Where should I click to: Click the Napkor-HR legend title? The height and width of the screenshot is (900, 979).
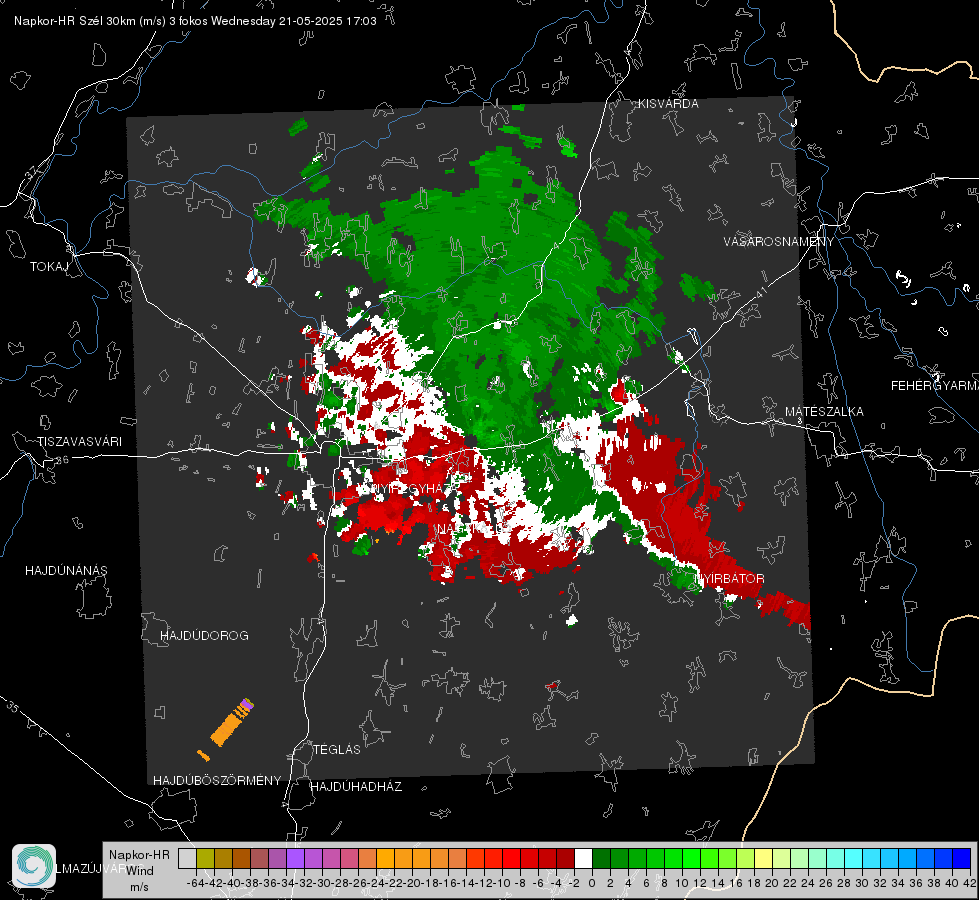tap(139, 855)
